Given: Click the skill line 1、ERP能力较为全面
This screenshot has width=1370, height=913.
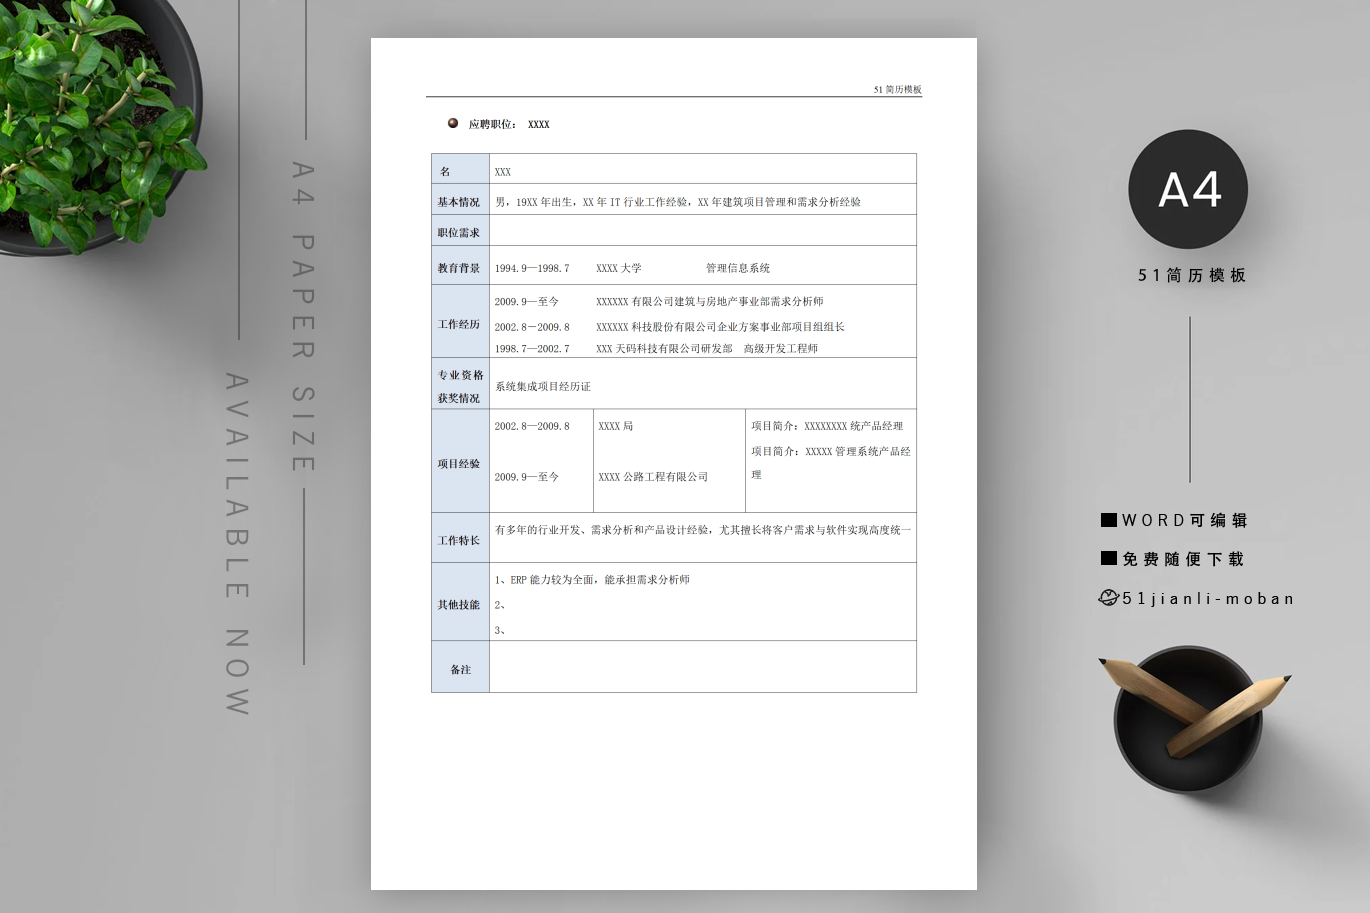Looking at the screenshot, I should coord(592,580).
